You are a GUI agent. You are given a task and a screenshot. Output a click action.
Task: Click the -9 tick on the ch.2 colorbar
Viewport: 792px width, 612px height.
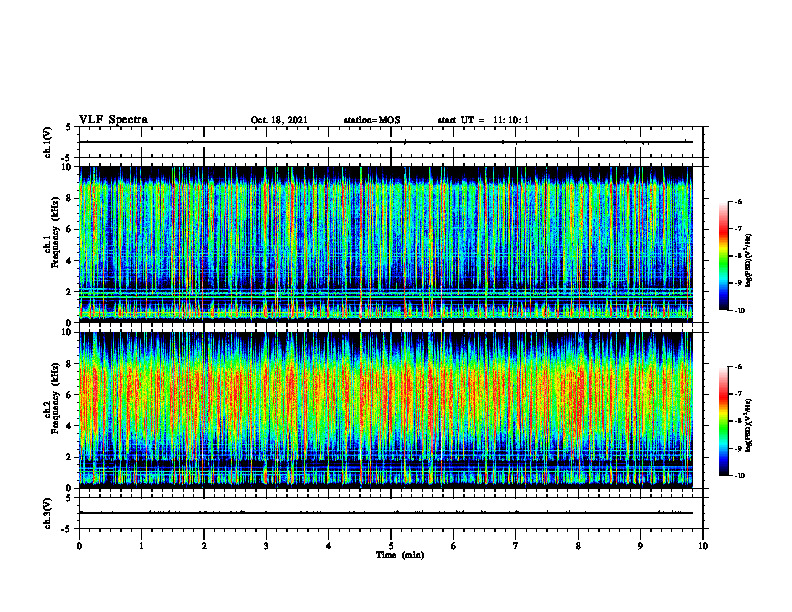click(x=738, y=448)
